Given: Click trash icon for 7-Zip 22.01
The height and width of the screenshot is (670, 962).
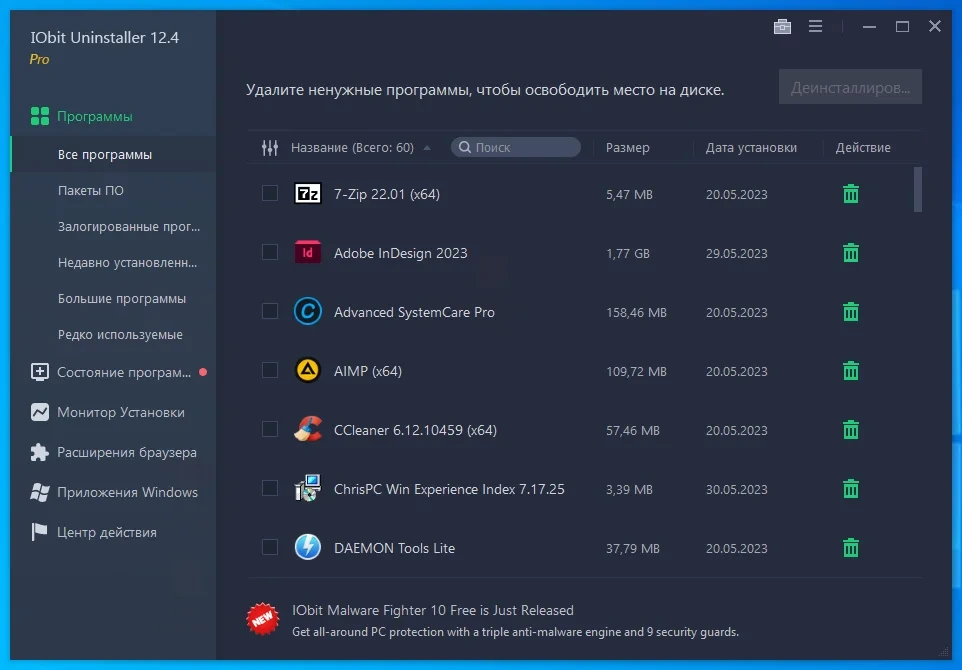Looking at the screenshot, I should [850, 194].
